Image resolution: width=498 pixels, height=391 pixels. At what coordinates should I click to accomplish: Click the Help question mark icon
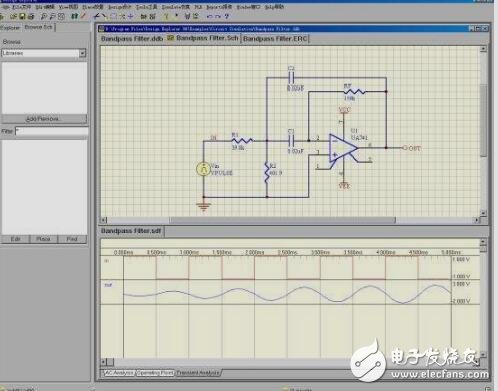(227, 16)
